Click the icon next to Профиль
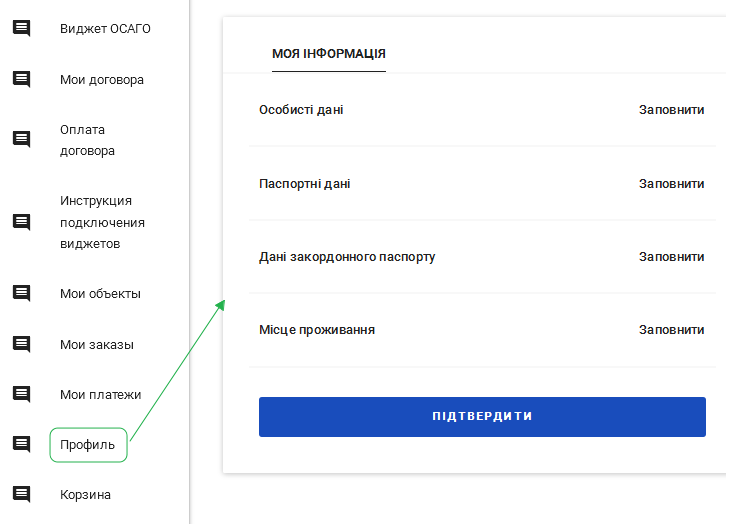The image size is (743, 524). pyautogui.click(x=21, y=444)
